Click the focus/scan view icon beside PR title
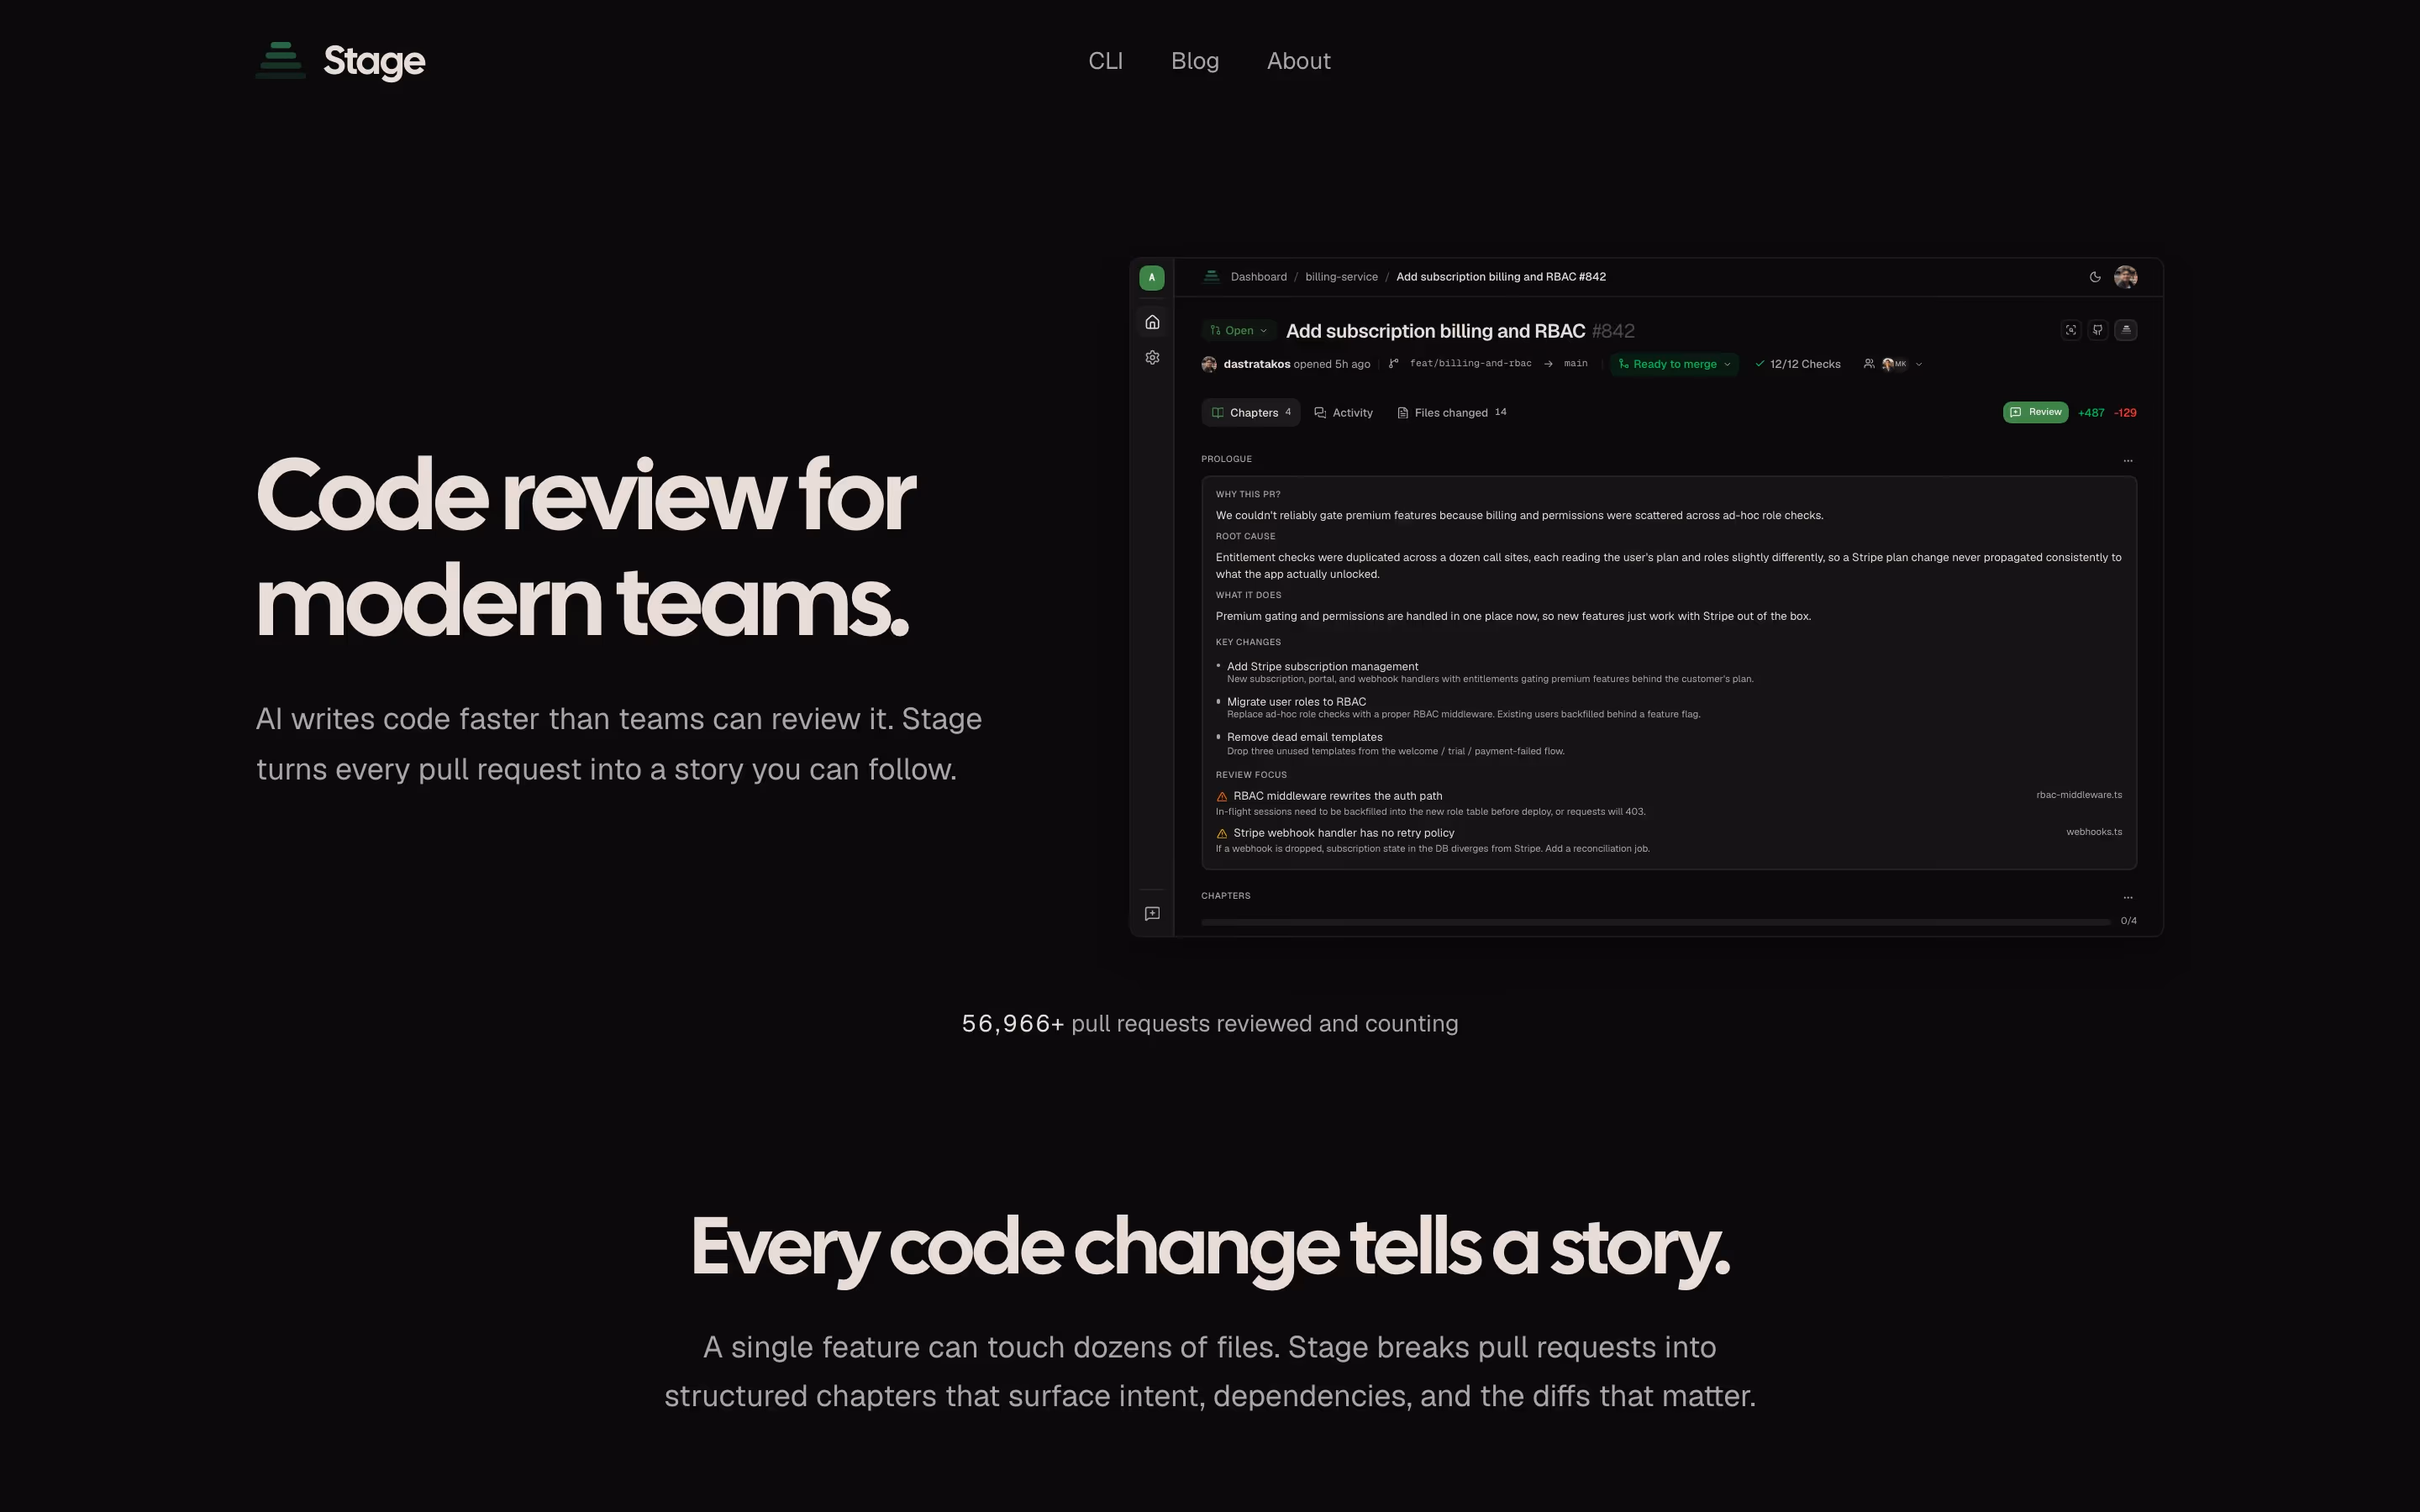Image resolution: width=2420 pixels, height=1512 pixels. point(2071,330)
